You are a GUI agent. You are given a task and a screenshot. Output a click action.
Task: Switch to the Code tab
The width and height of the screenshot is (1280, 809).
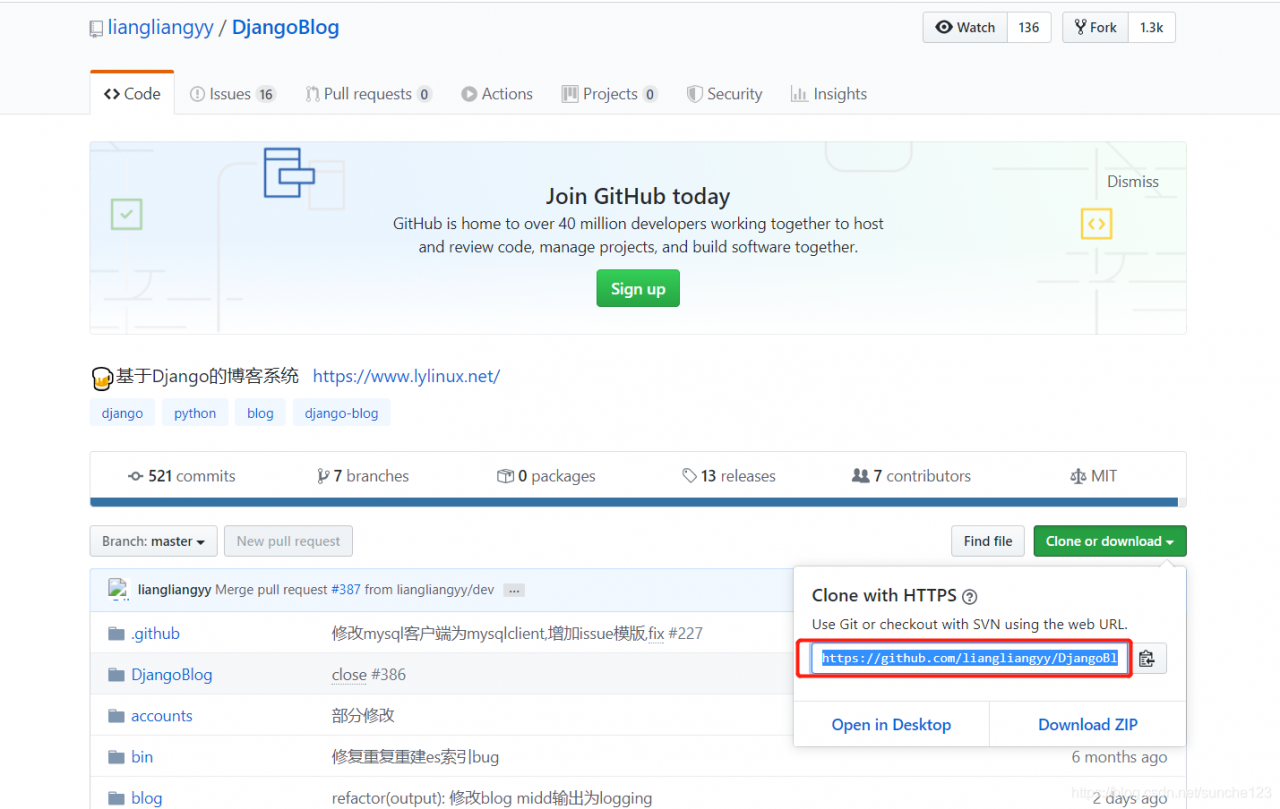pos(132,93)
